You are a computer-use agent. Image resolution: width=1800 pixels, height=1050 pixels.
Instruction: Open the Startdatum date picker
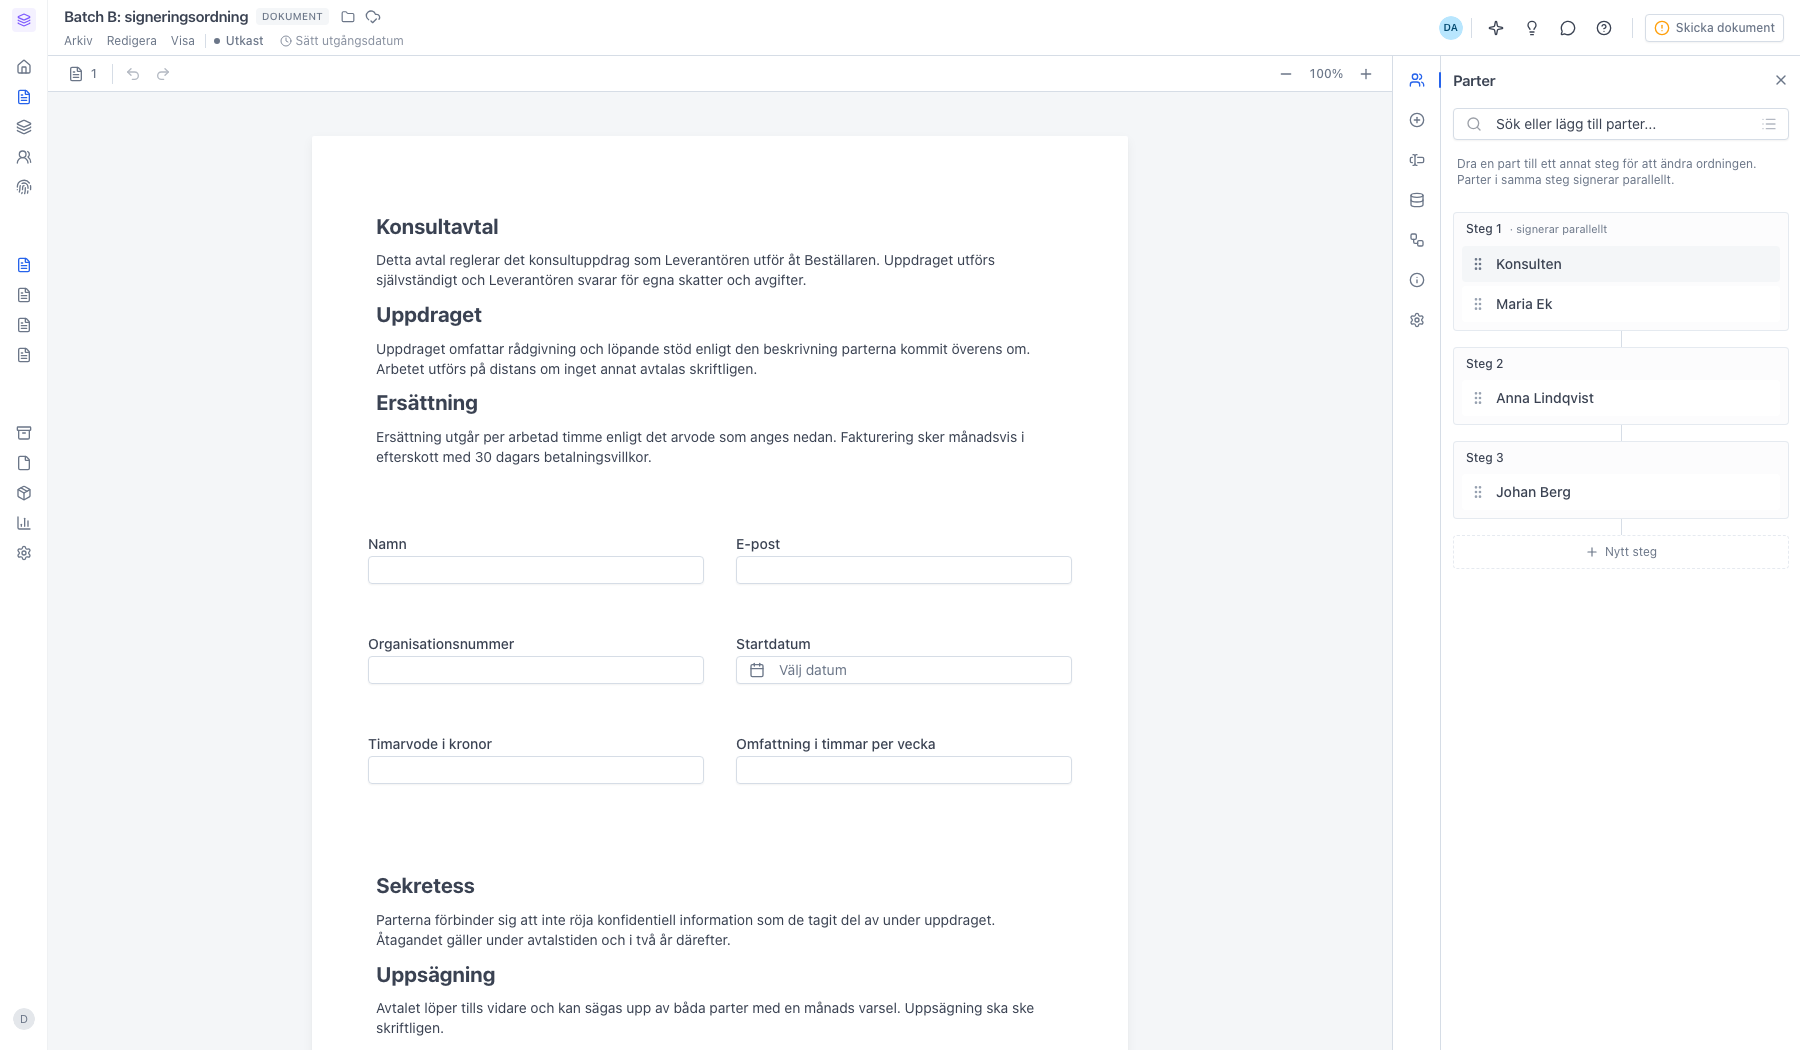904,670
